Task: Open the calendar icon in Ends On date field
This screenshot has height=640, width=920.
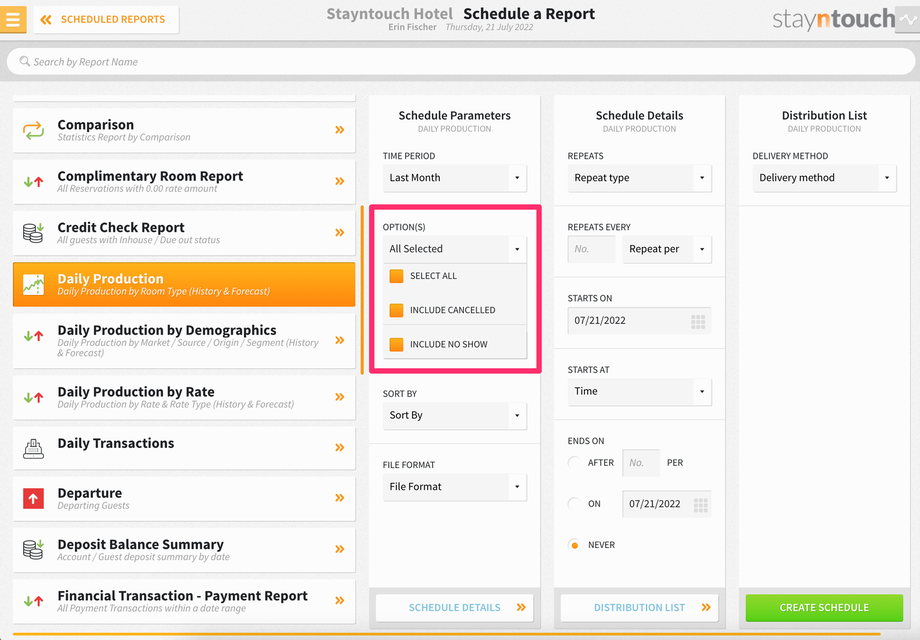Action: click(701, 504)
